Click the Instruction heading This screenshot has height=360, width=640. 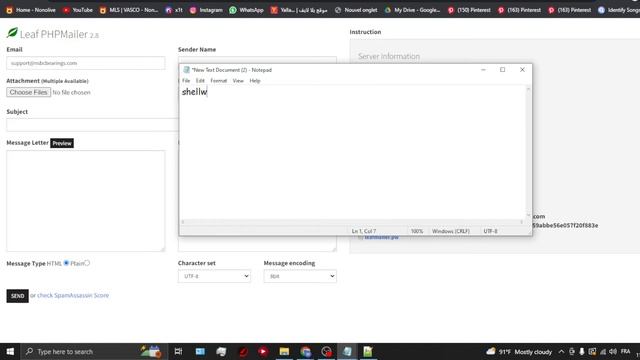365,32
